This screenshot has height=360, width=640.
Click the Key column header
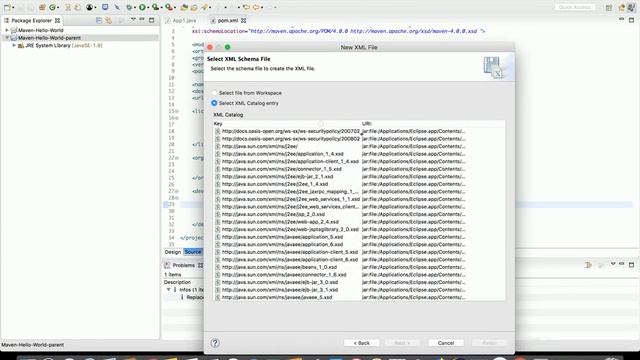pyautogui.click(x=287, y=124)
